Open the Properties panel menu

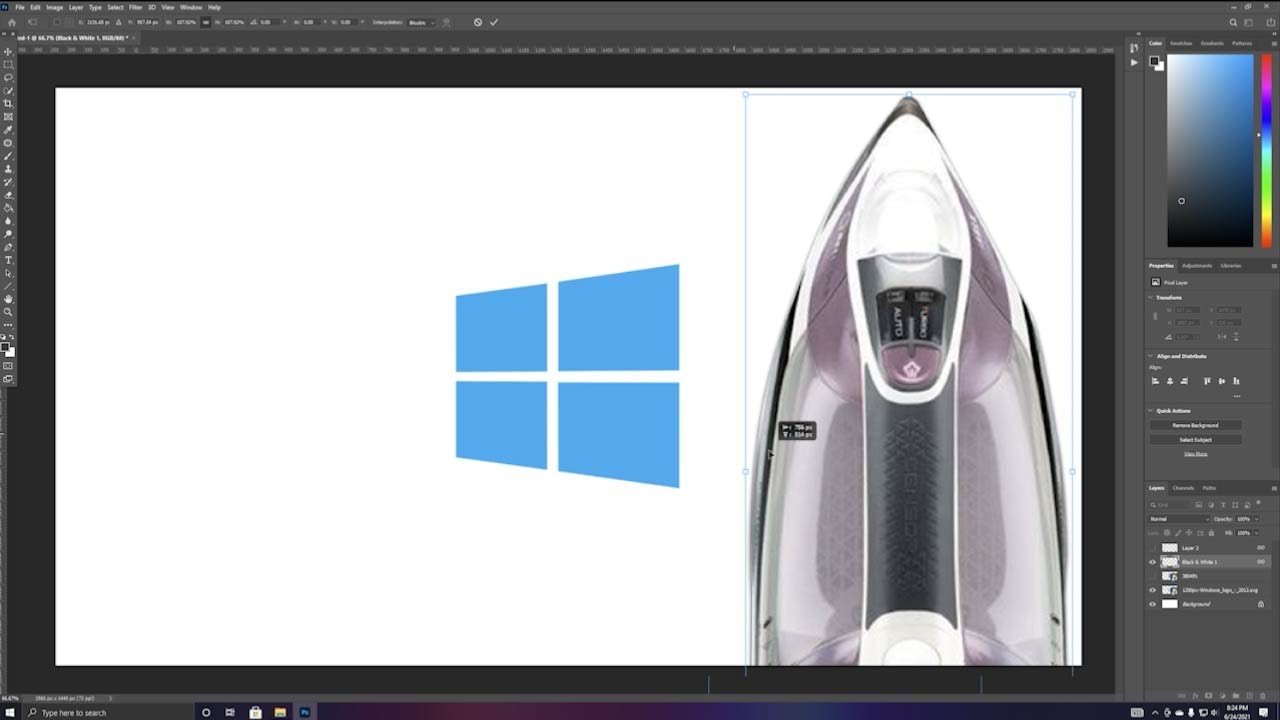1274,266
